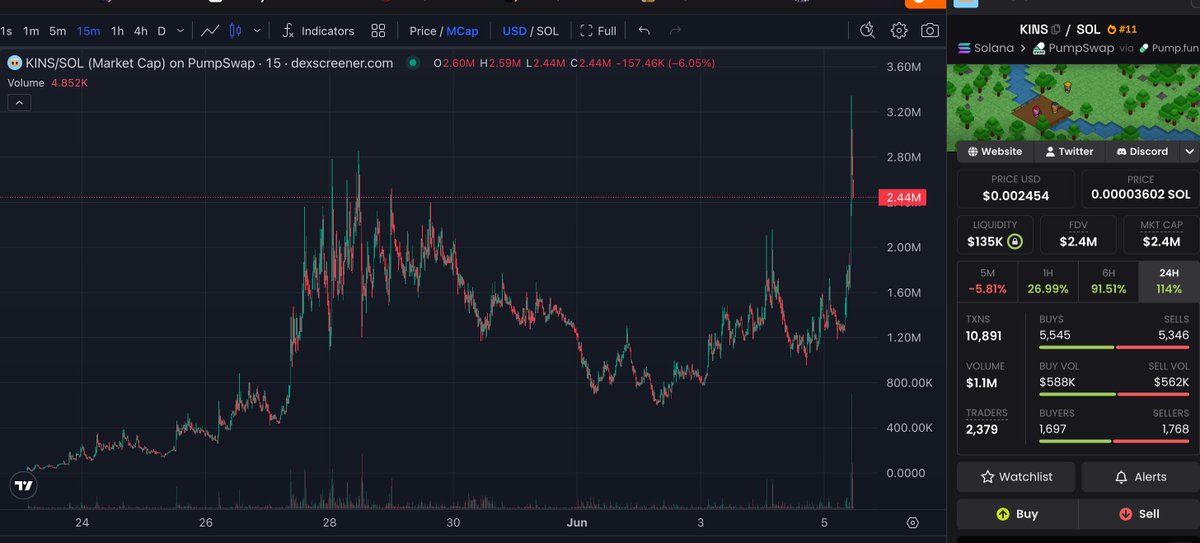Open the Indicators menu
1200x543 pixels.
click(x=318, y=31)
